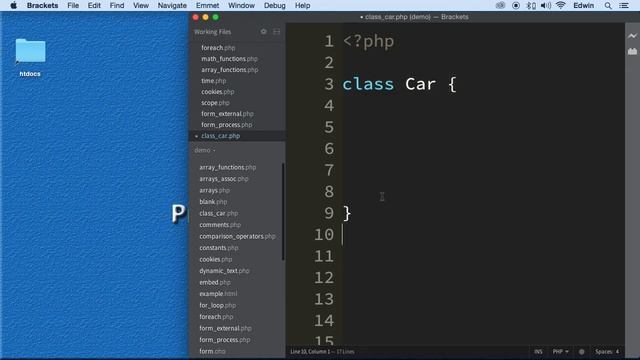Click the closing brace on line 9

coord(347,213)
